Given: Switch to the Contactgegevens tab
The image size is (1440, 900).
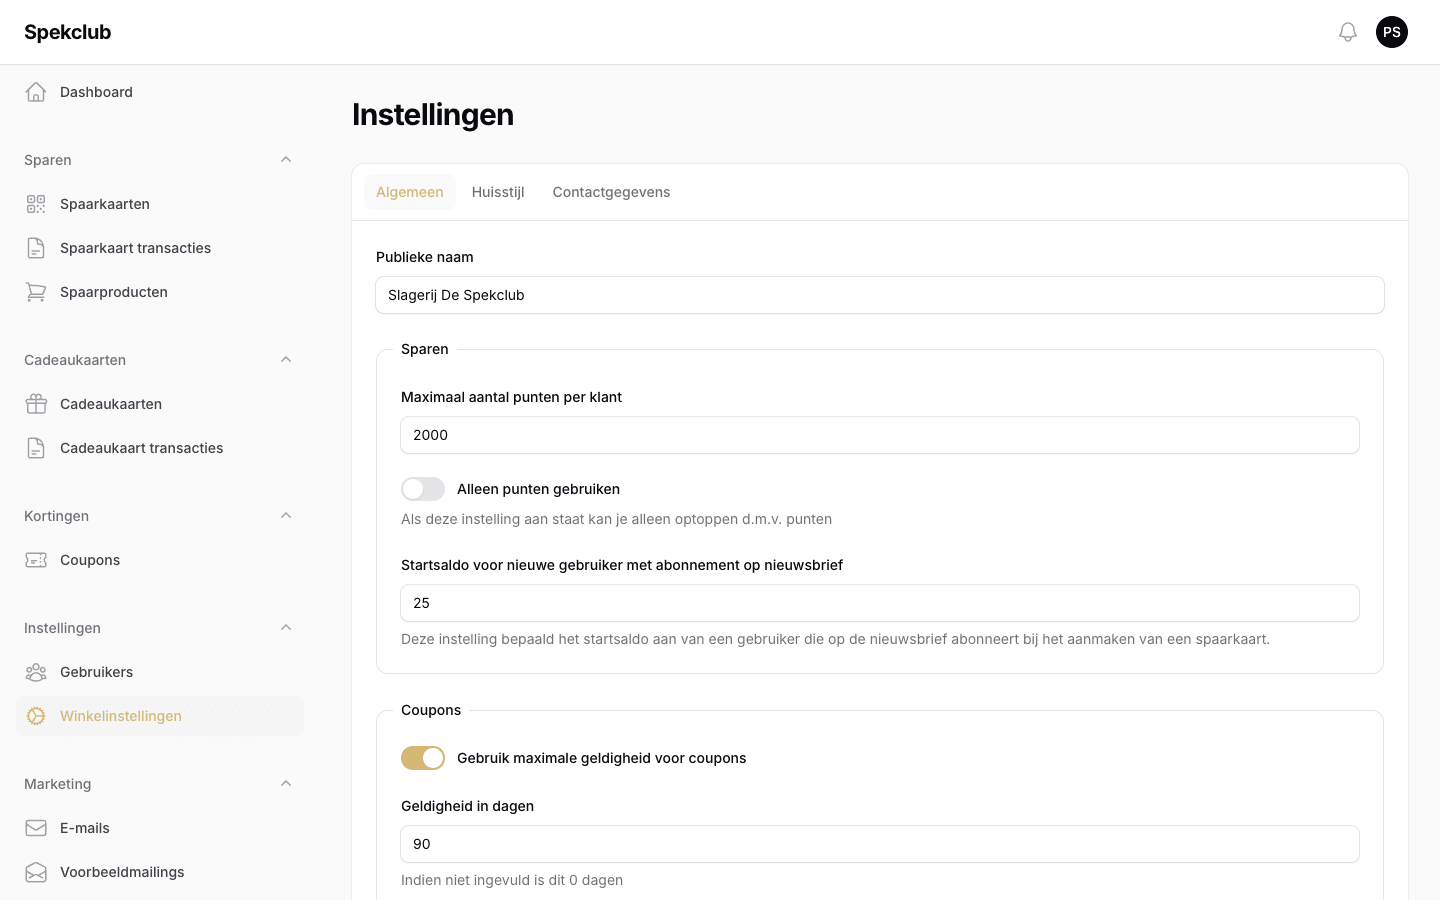Looking at the screenshot, I should point(611,192).
